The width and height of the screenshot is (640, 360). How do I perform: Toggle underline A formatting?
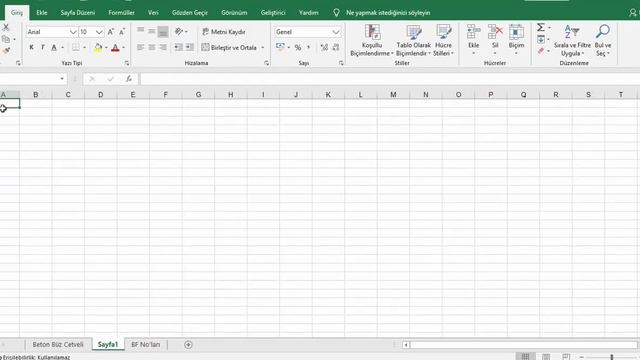point(54,48)
